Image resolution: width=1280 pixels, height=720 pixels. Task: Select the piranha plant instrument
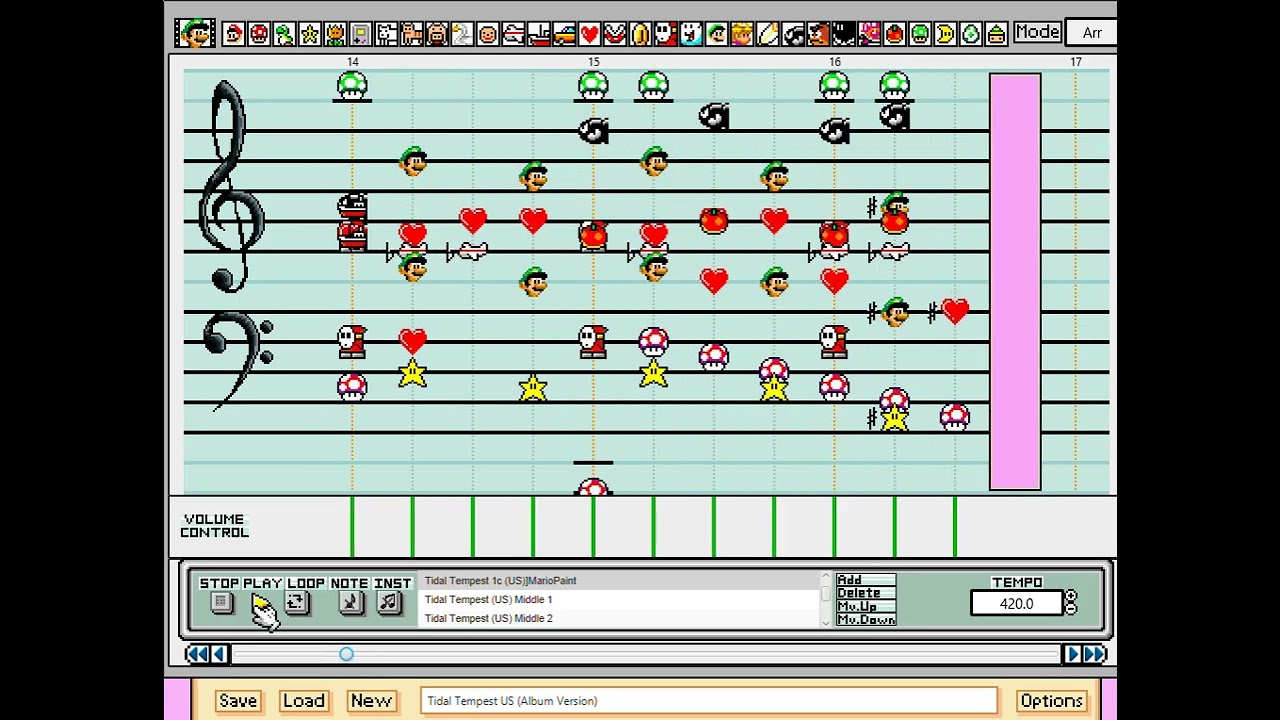615,34
